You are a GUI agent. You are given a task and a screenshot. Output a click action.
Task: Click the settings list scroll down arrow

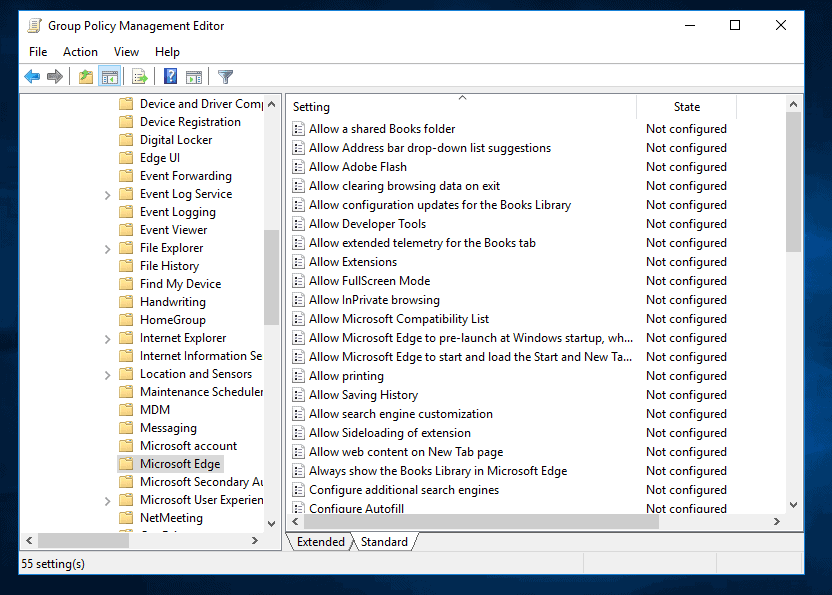[x=793, y=505]
